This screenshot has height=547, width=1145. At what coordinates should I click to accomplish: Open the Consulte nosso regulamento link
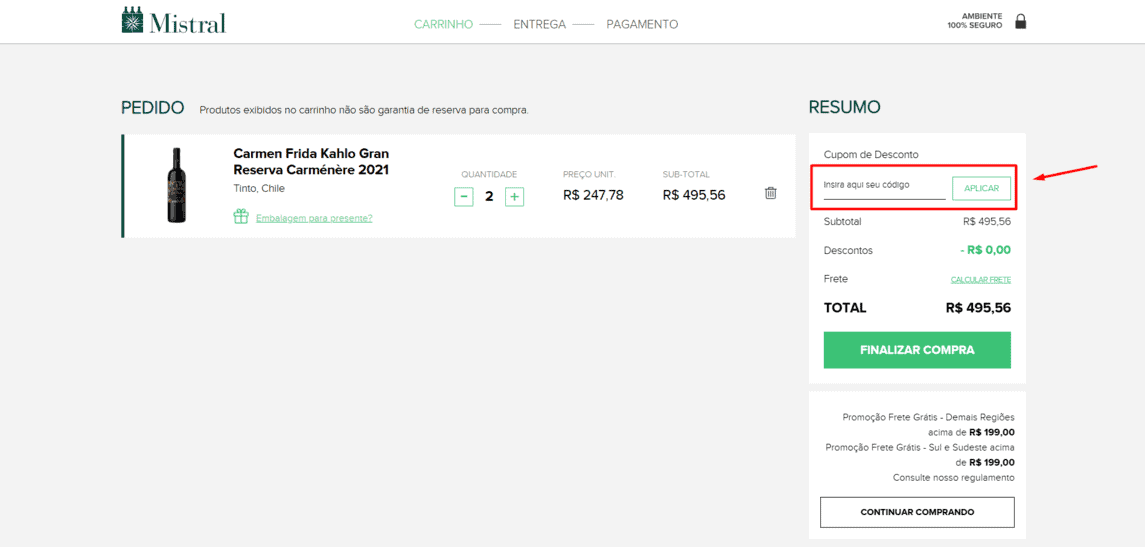pyautogui.click(x=954, y=478)
